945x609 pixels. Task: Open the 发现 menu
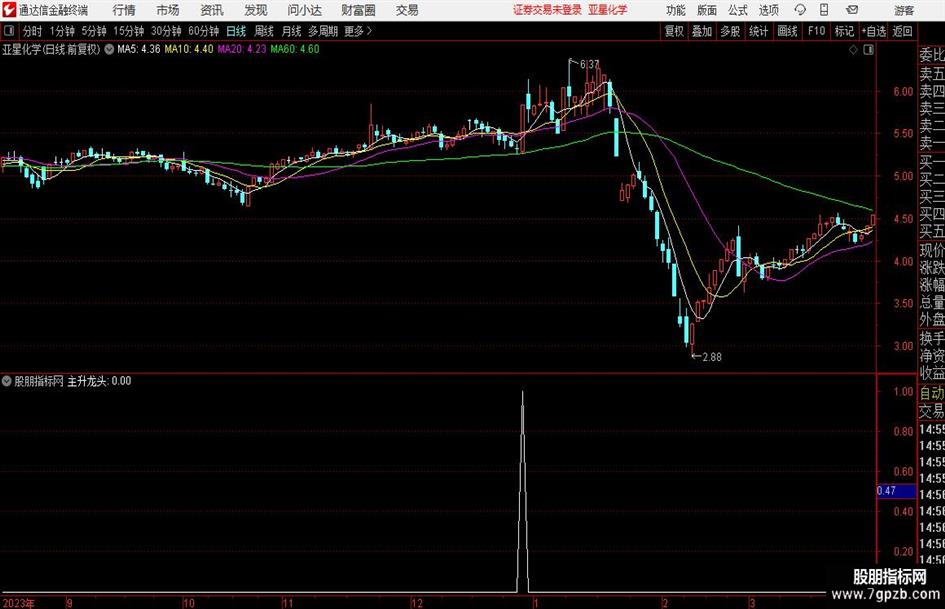tap(256, 10)
